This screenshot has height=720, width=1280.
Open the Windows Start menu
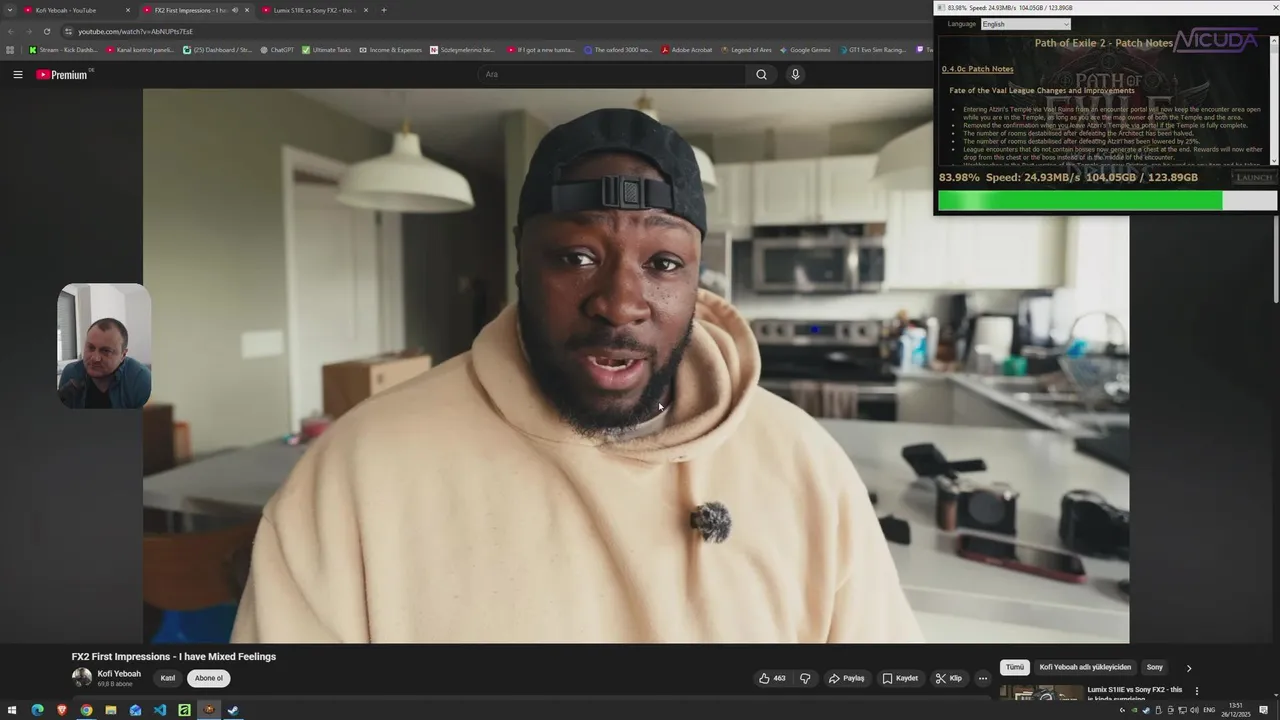(13, 710)
